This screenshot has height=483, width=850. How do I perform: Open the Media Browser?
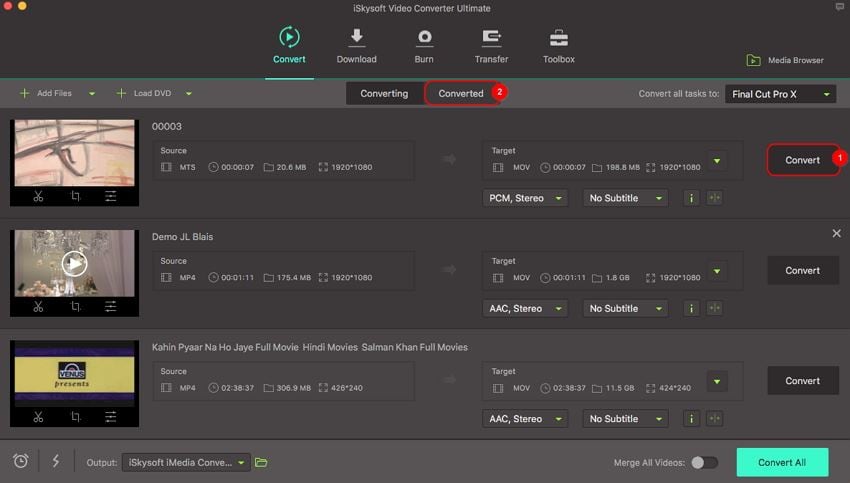coord(785,60)
